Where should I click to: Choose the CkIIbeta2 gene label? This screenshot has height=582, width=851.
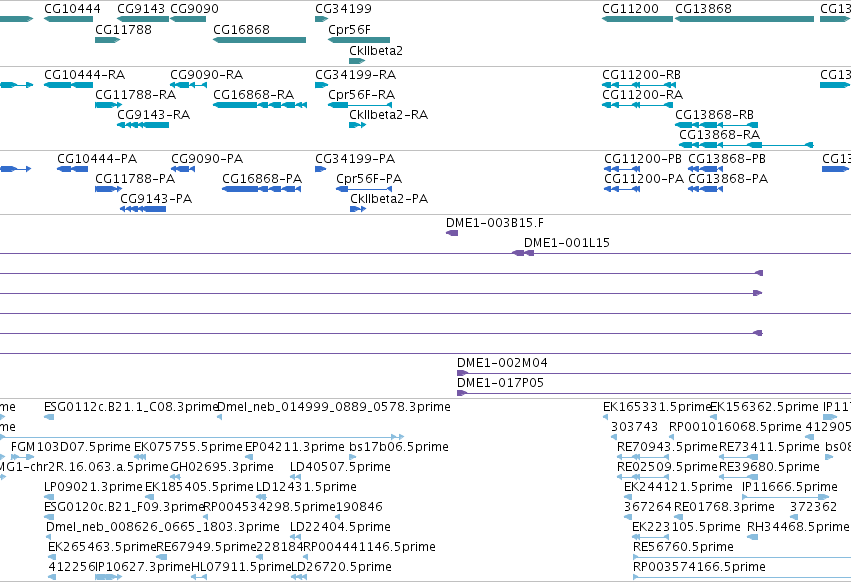point(376,50)
